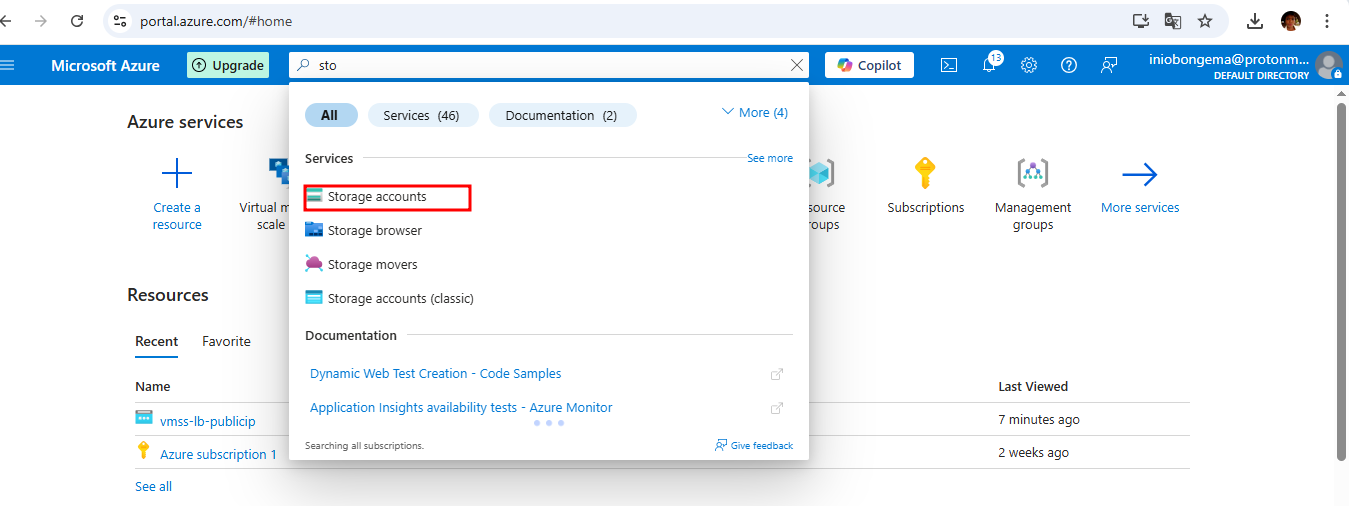1349x506 pixels.
Task: Open the top bar feedback icon
Action: pyautogui.click(x=1109, y=65)
